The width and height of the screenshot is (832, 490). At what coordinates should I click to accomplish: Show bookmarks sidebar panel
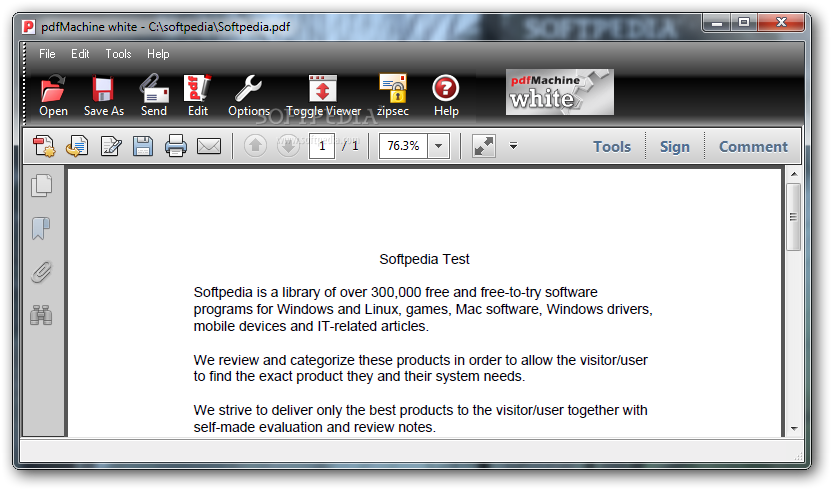41,229
